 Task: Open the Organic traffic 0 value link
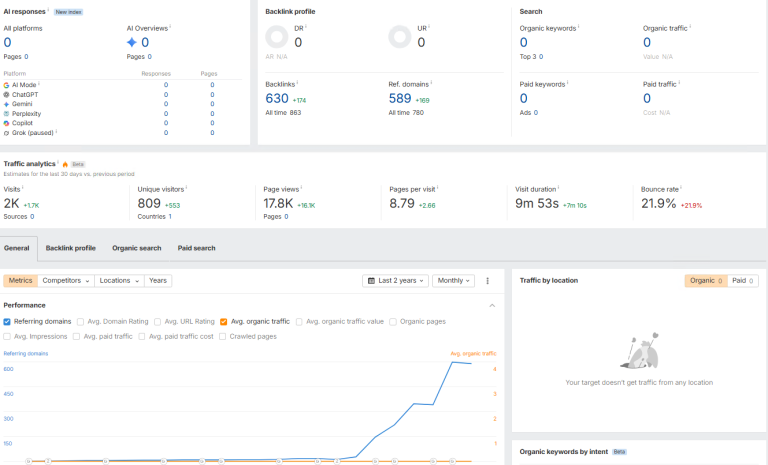tap(647, 43)
